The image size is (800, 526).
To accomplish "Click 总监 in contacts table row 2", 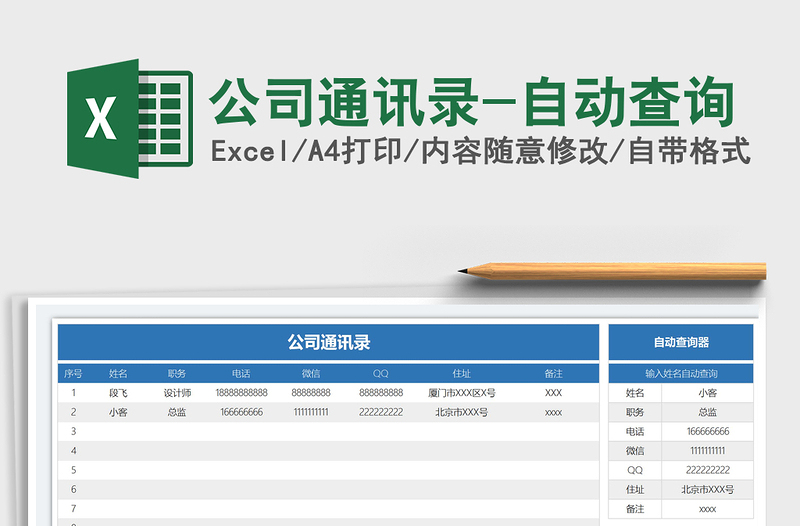I will pos(177,412).
